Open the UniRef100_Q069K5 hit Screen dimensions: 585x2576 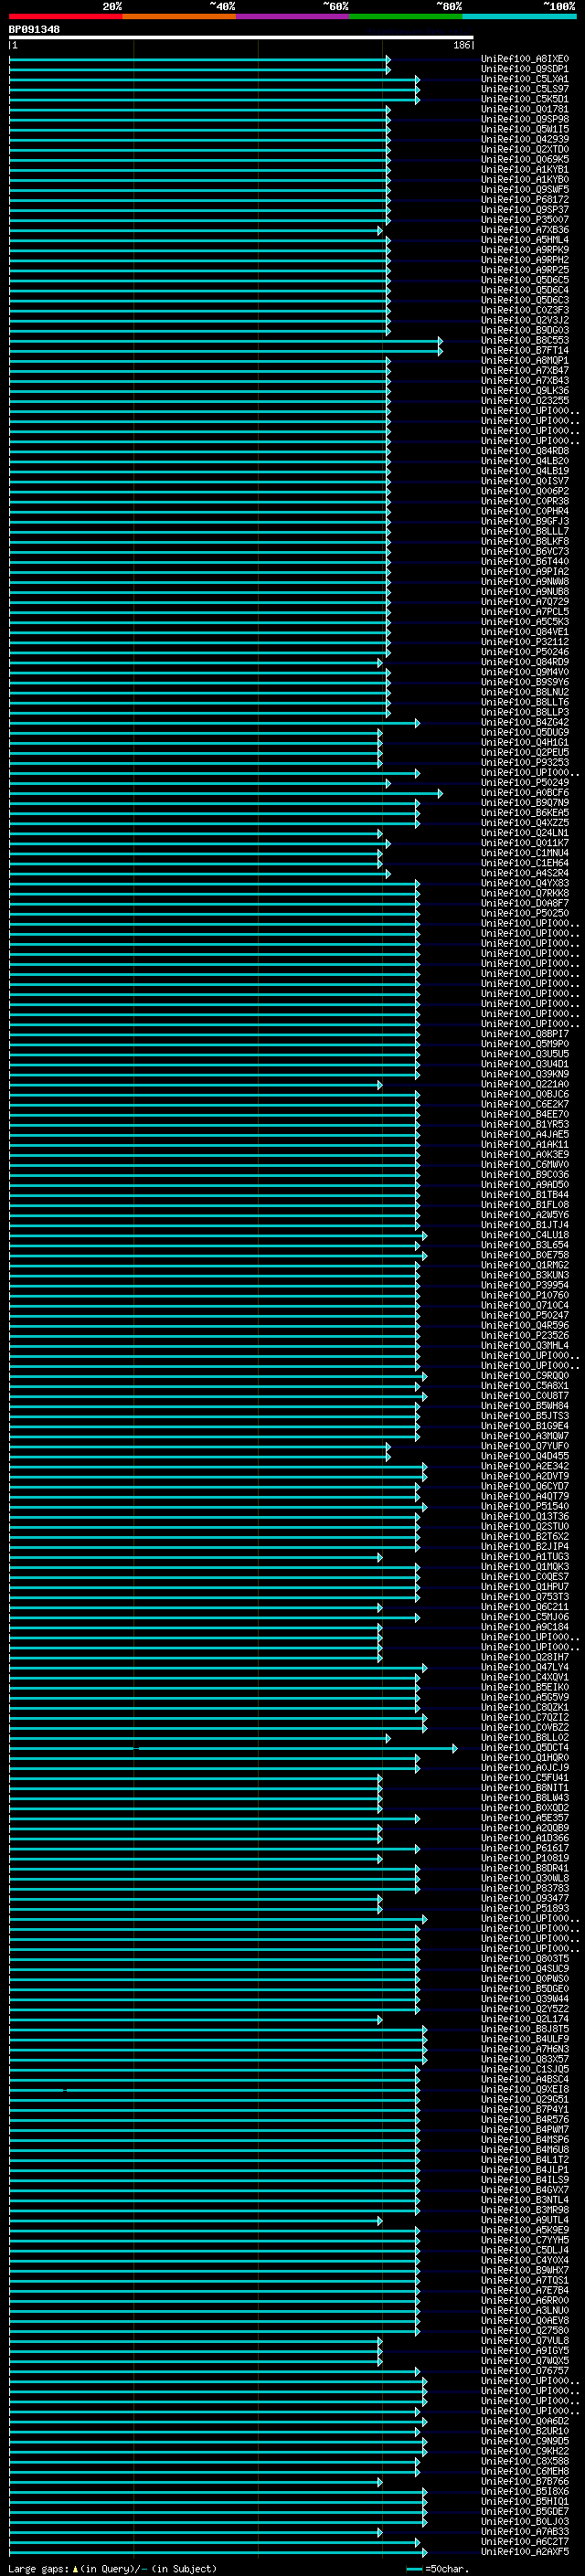[525, 159]
